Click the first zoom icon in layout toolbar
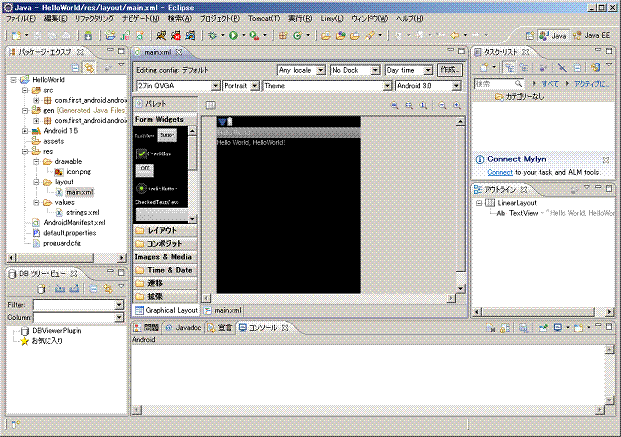 click(x=394, y=105)
